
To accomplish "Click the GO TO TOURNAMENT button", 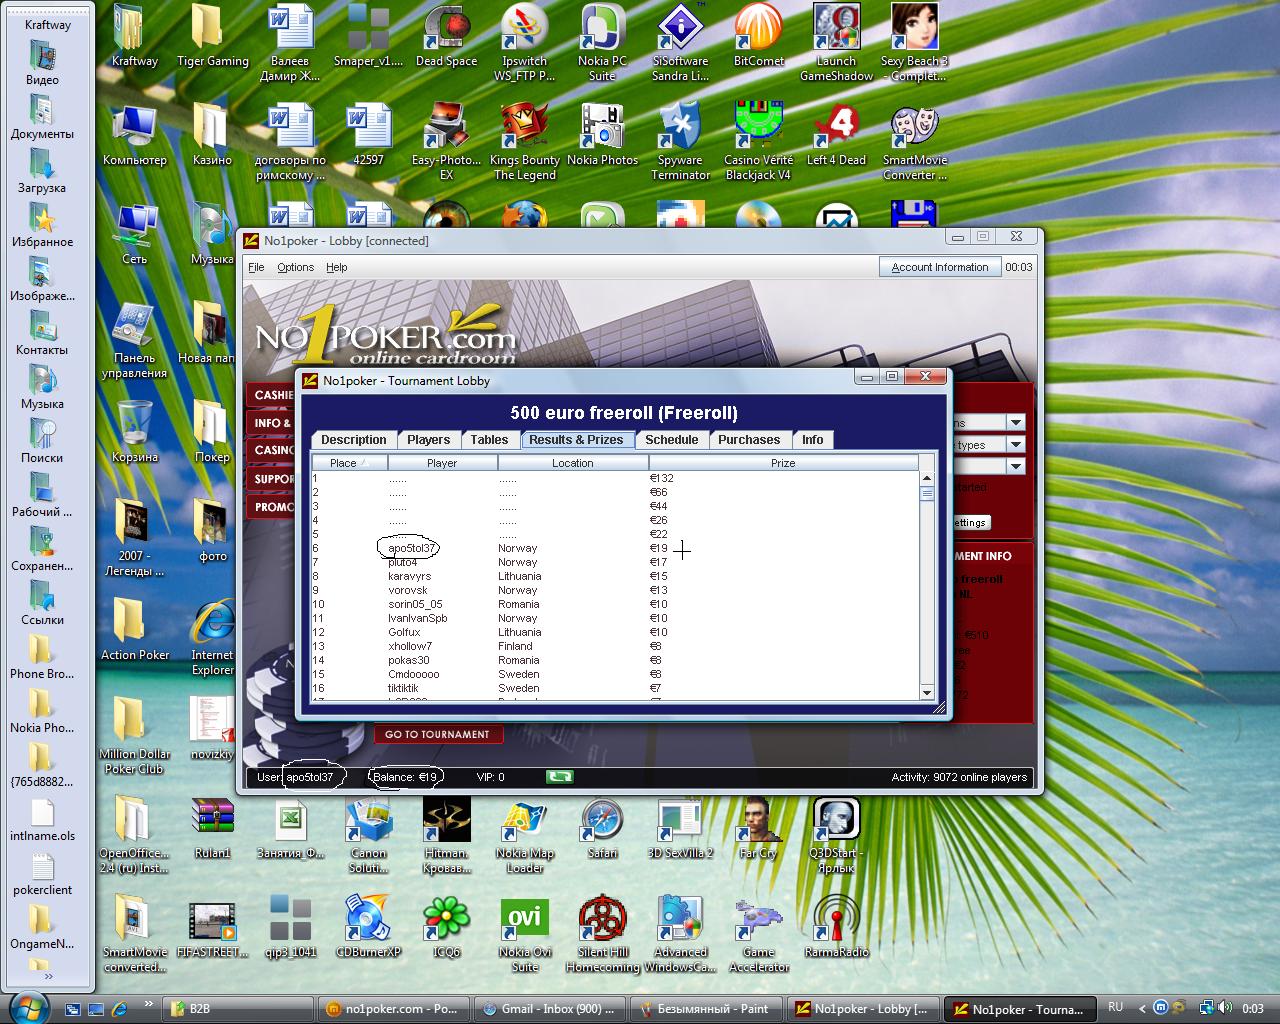I will 437,734.
